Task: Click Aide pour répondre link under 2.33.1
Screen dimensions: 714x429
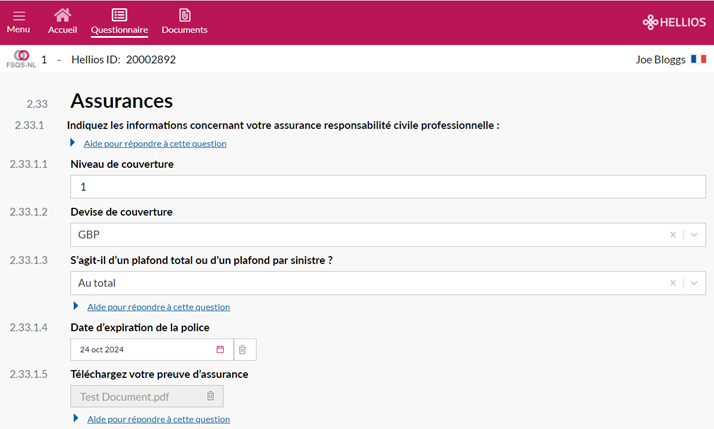Action: coord(155,143)
